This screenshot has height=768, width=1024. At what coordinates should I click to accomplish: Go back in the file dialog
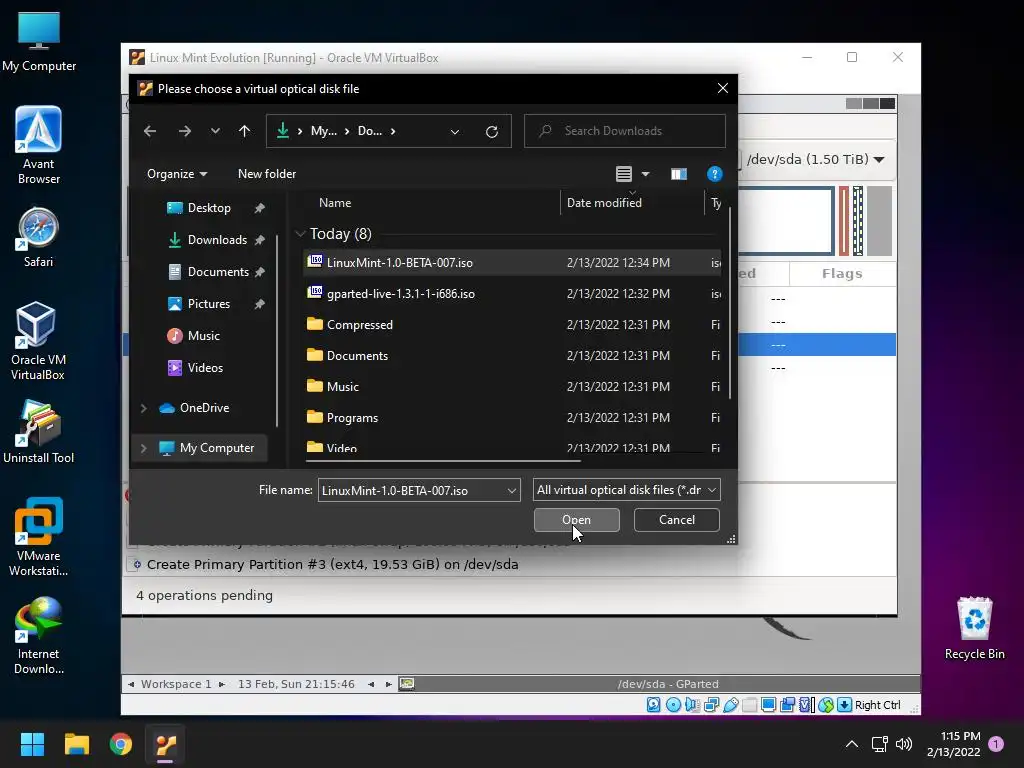[150, 131]
